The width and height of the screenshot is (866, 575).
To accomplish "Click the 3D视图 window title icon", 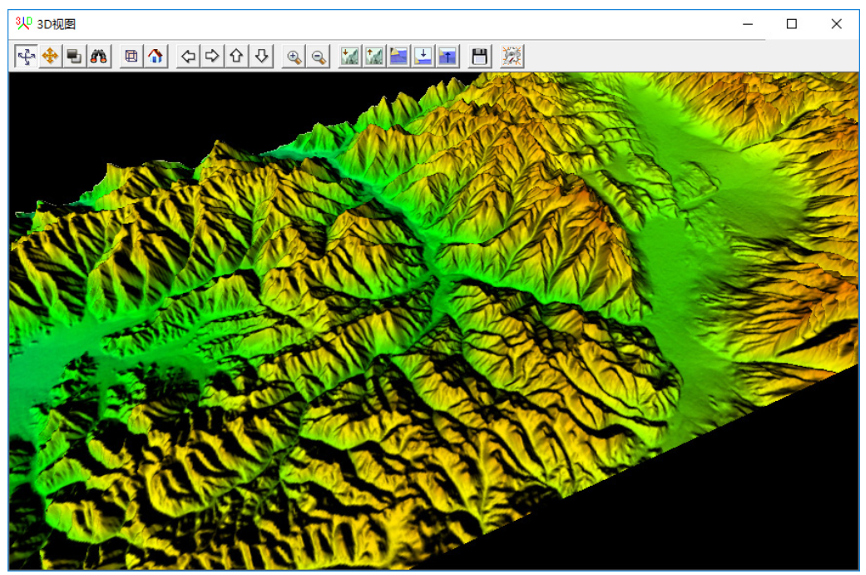I will pyautogui.click(x=23, y=23).
